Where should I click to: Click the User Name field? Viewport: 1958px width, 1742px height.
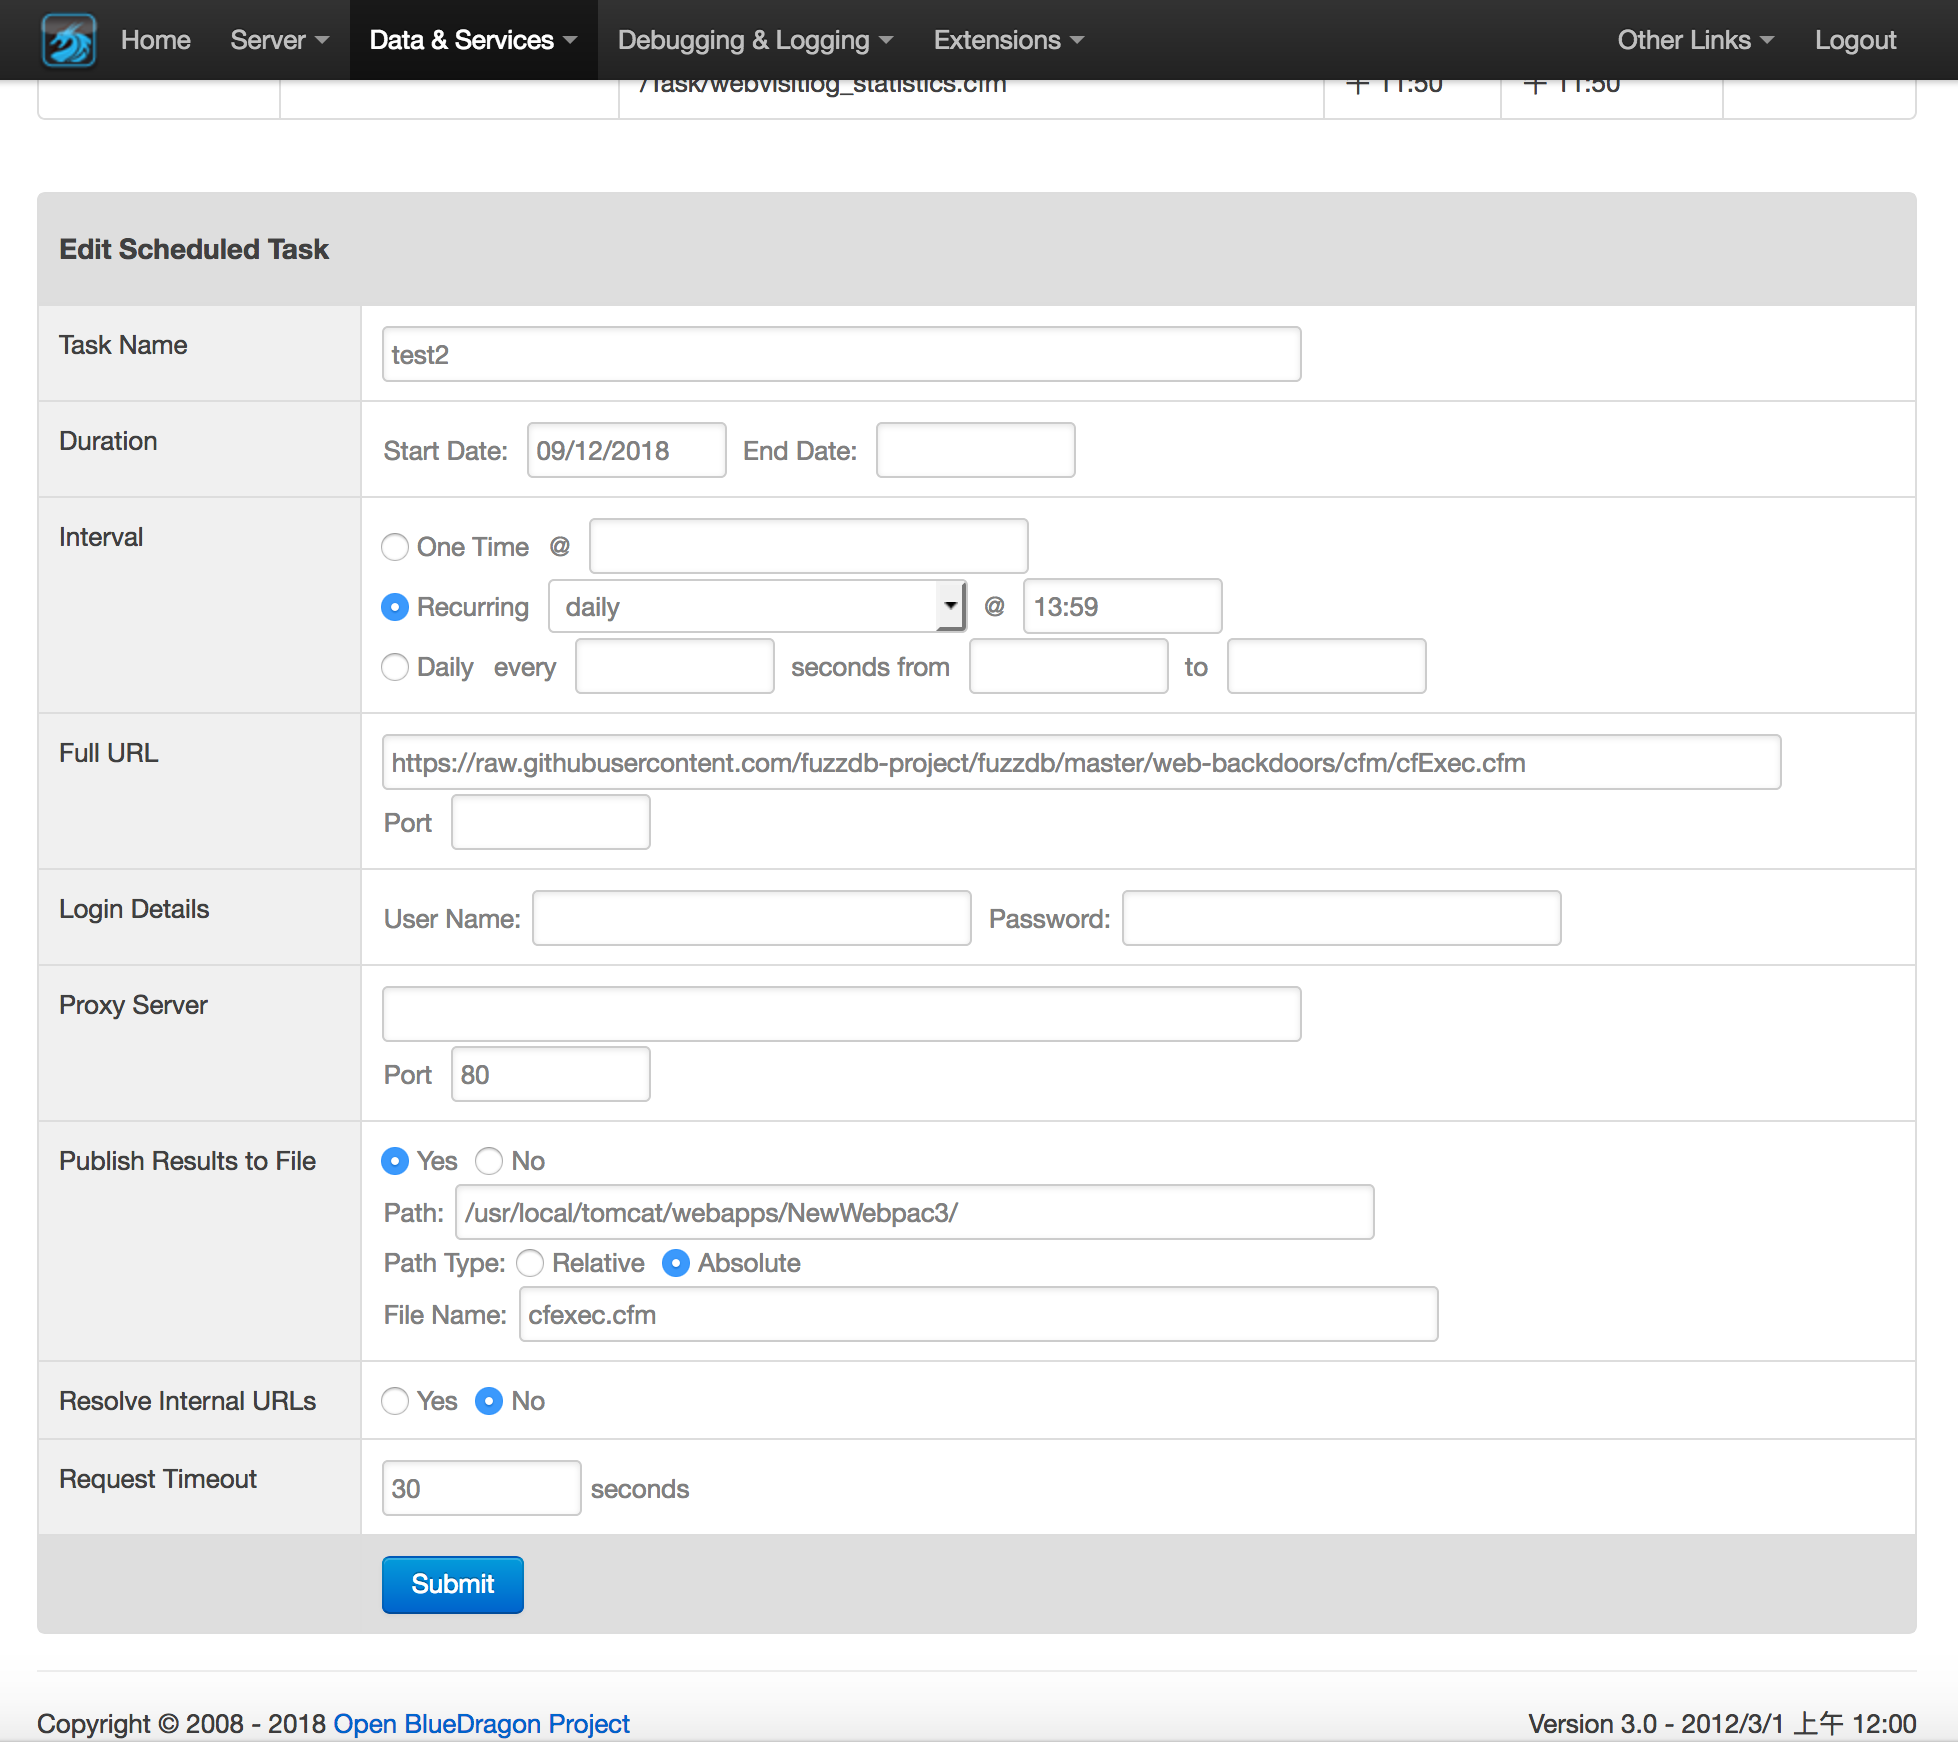point(751,918)
